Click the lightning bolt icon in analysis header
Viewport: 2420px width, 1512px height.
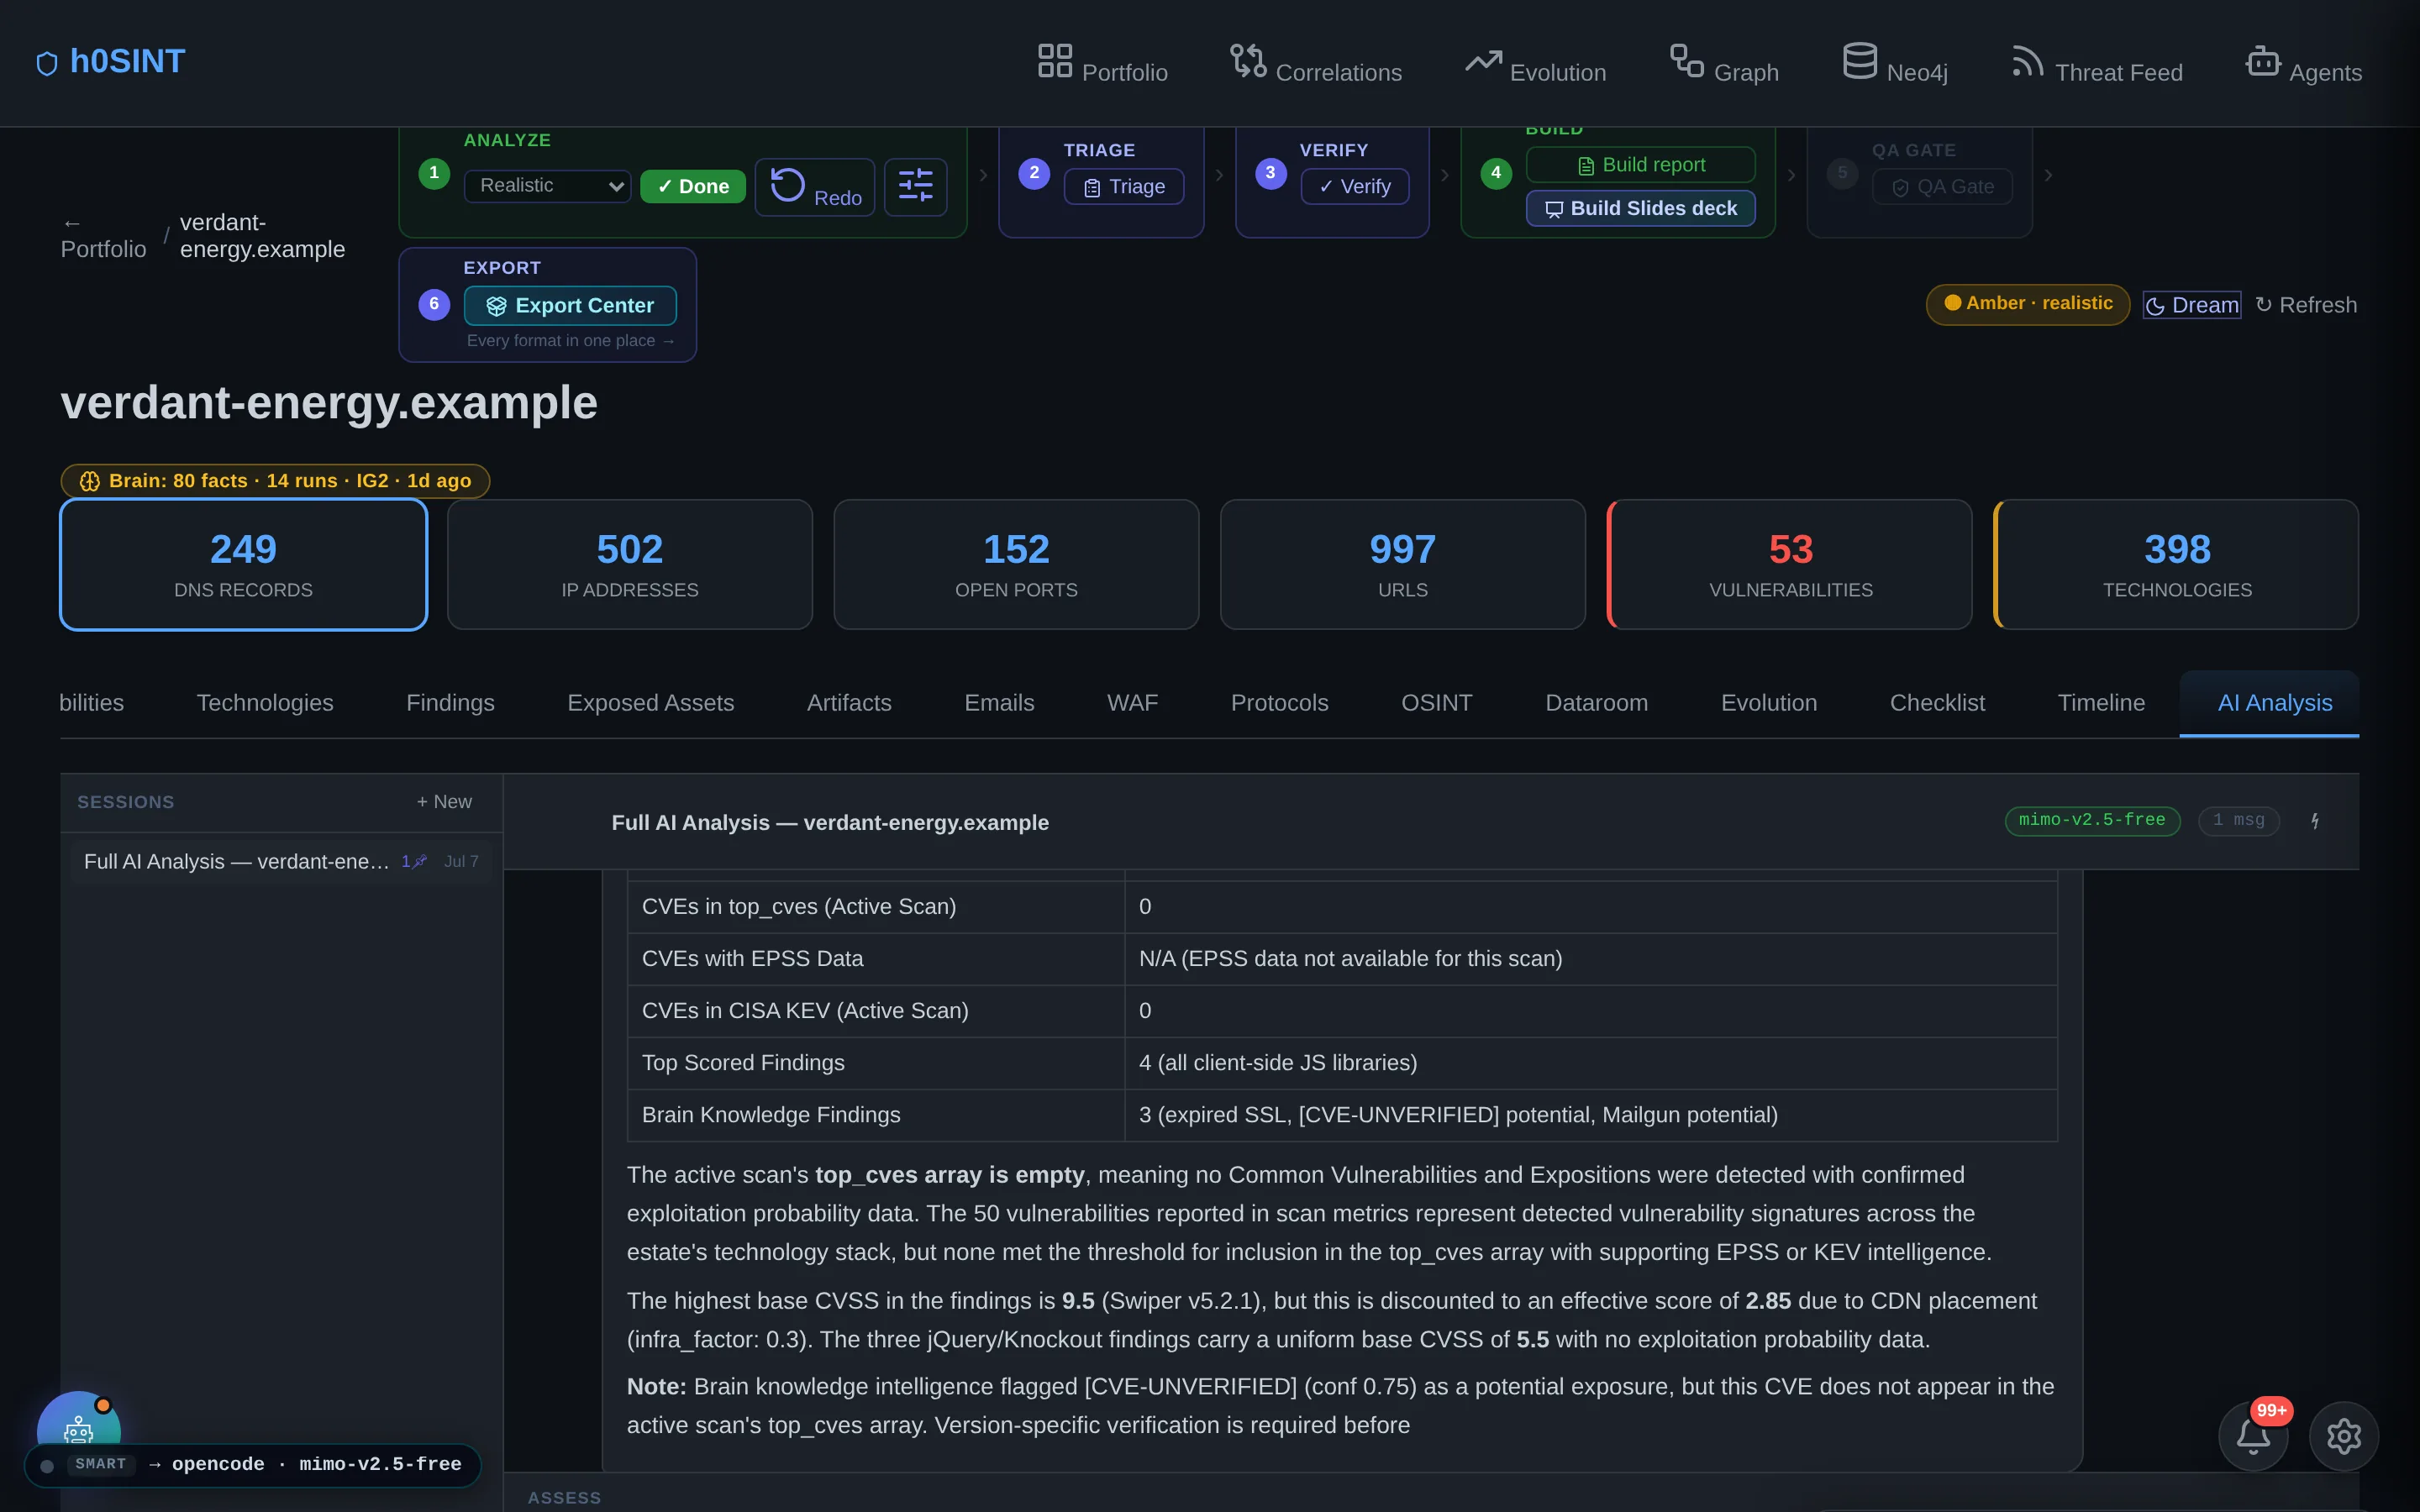tap(2315, 821)
